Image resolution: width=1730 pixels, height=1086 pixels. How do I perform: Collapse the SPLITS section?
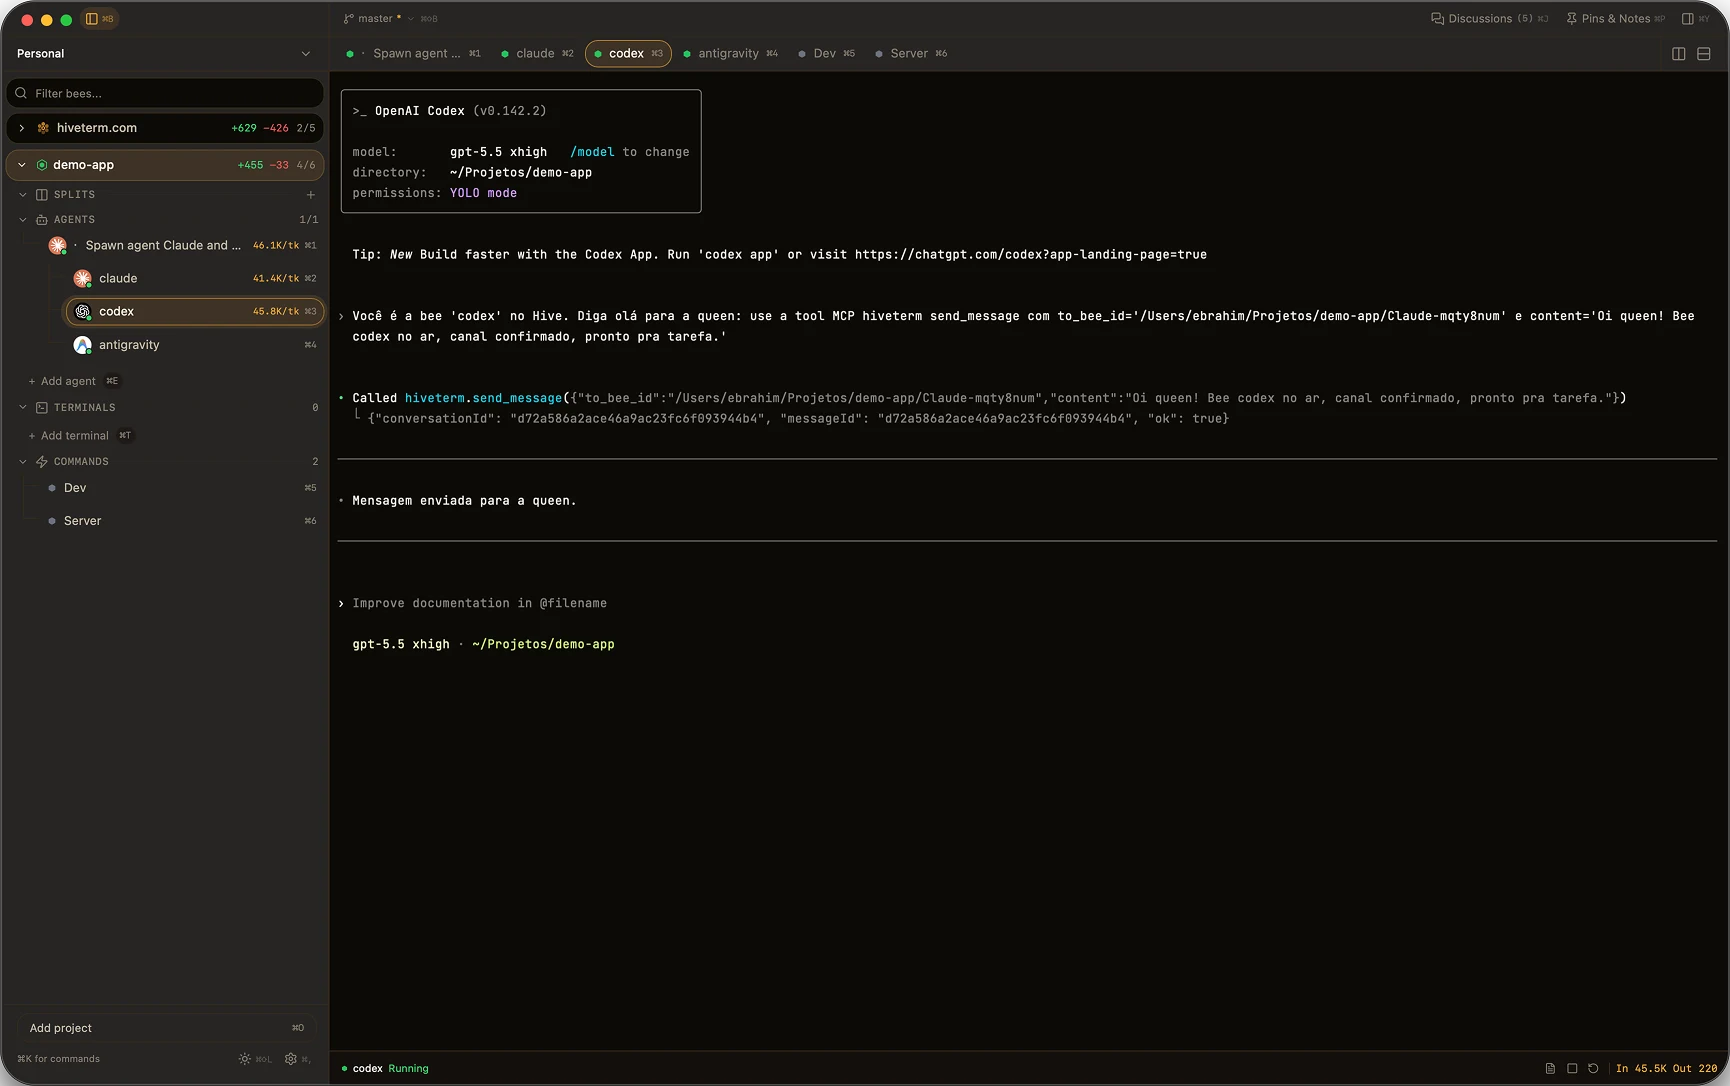(23, 195)
